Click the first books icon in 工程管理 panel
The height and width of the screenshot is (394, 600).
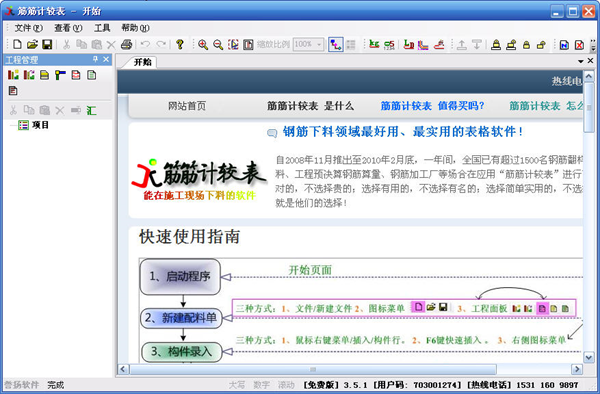13,75
